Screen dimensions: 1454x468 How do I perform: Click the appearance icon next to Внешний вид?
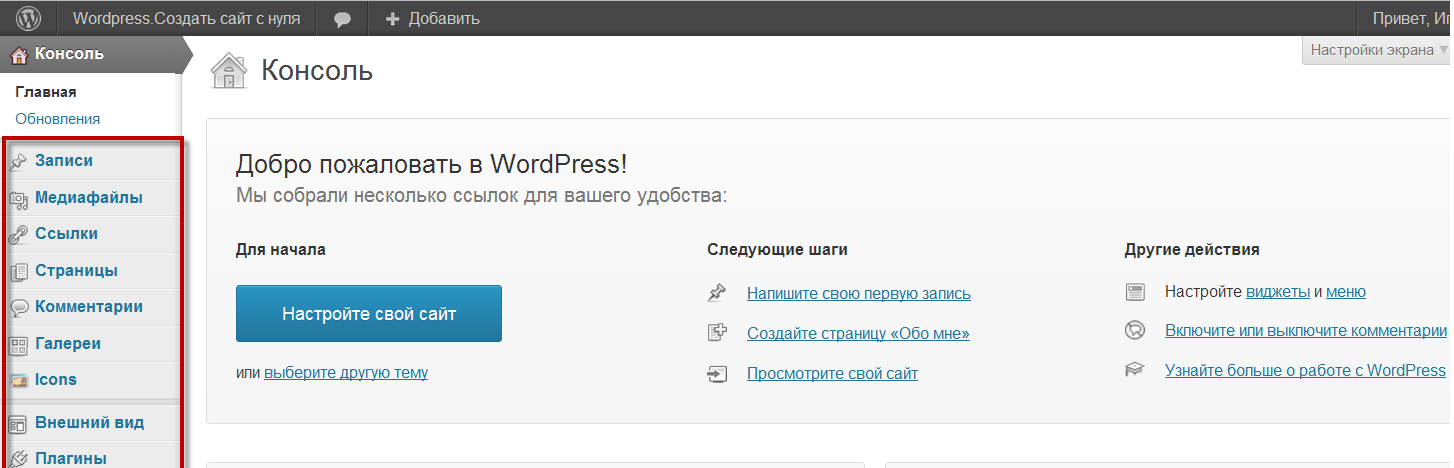point(18,423)
